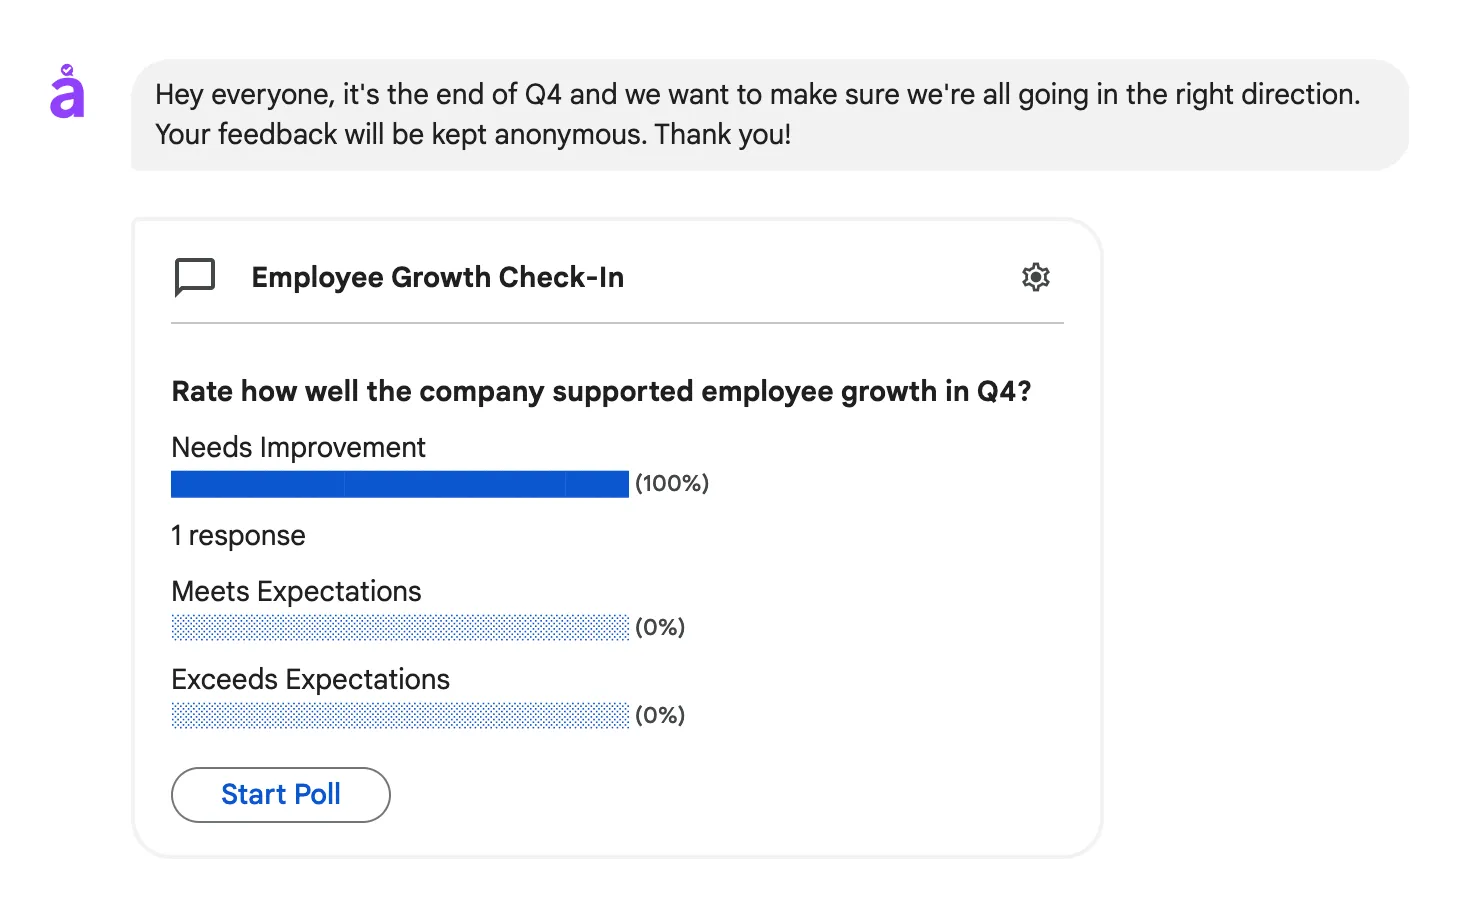
Task: Click the empty Exceeds Expectations results bar
Action: (400, 716)
